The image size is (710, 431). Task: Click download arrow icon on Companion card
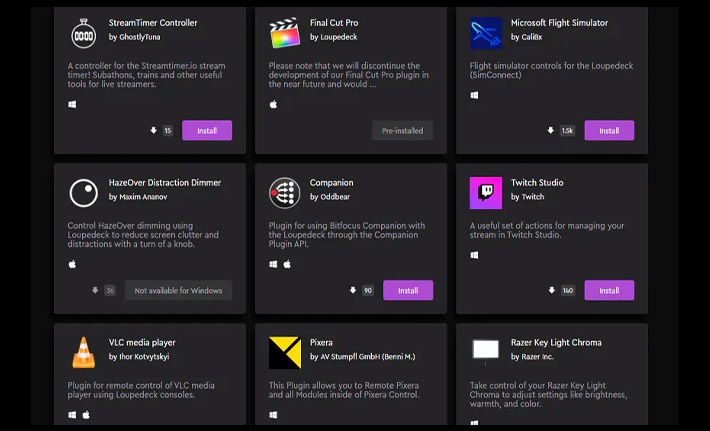tap(353, 290)
